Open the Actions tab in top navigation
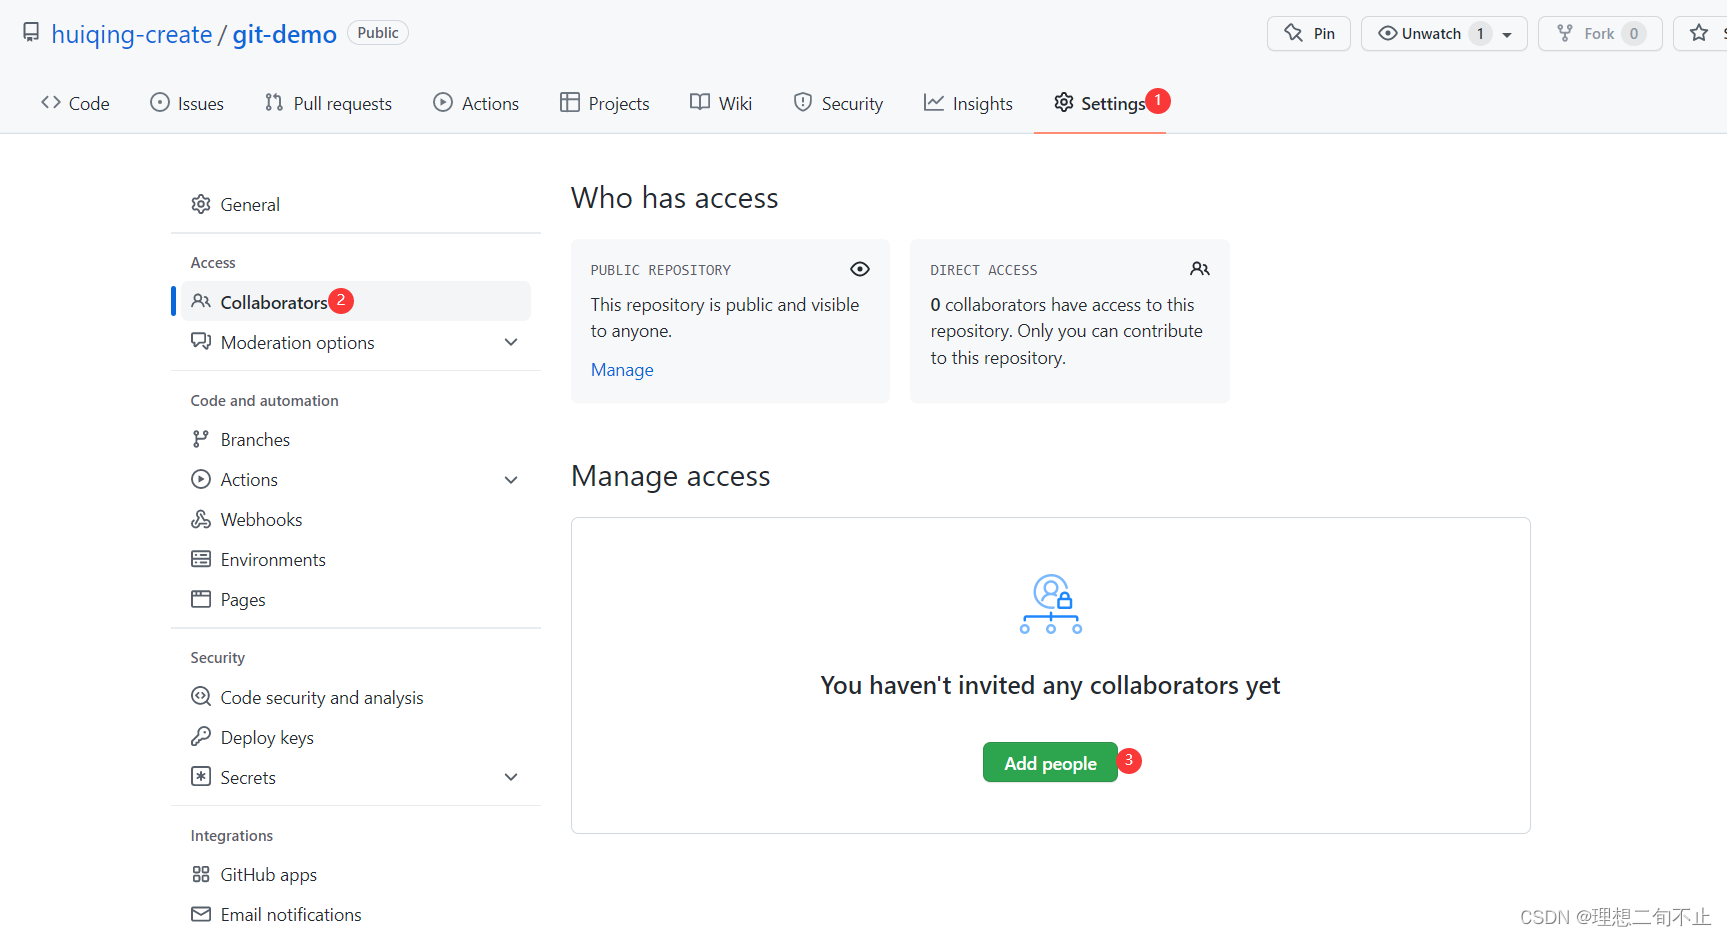This screenshot has height=936, width=1727. click(476, 103)
